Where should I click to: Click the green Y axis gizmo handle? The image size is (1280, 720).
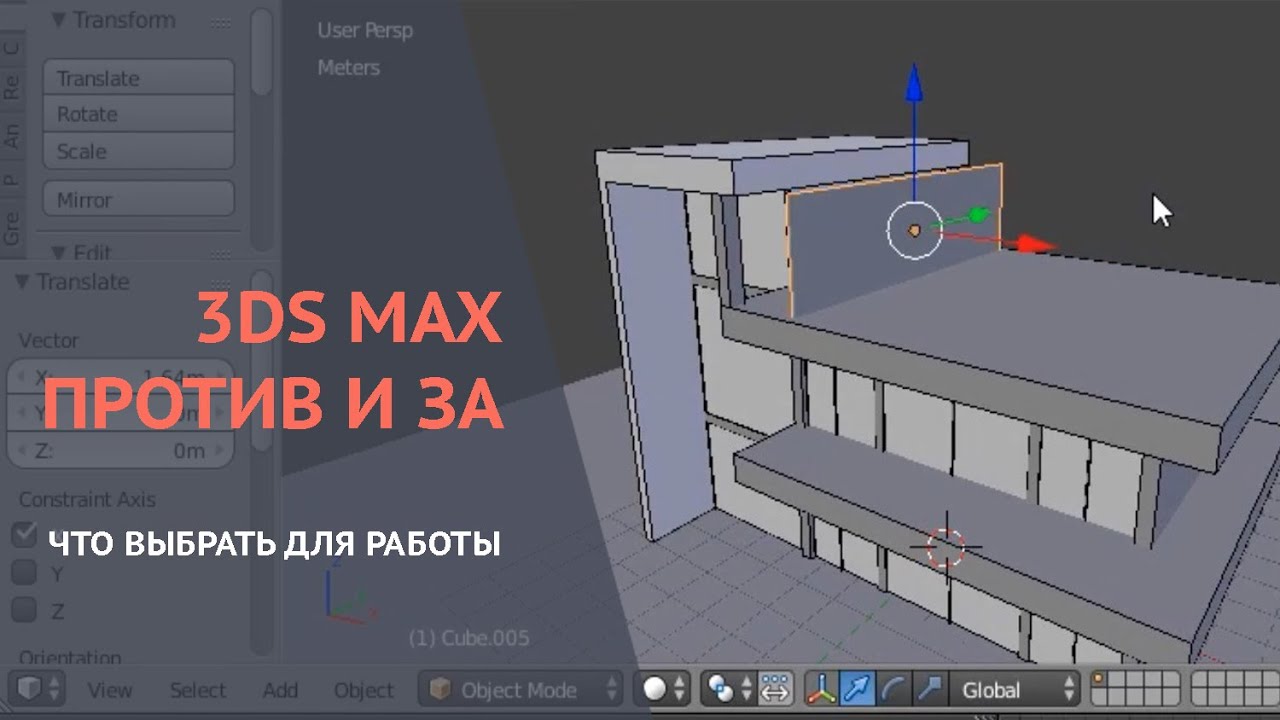tap(979, 213)
